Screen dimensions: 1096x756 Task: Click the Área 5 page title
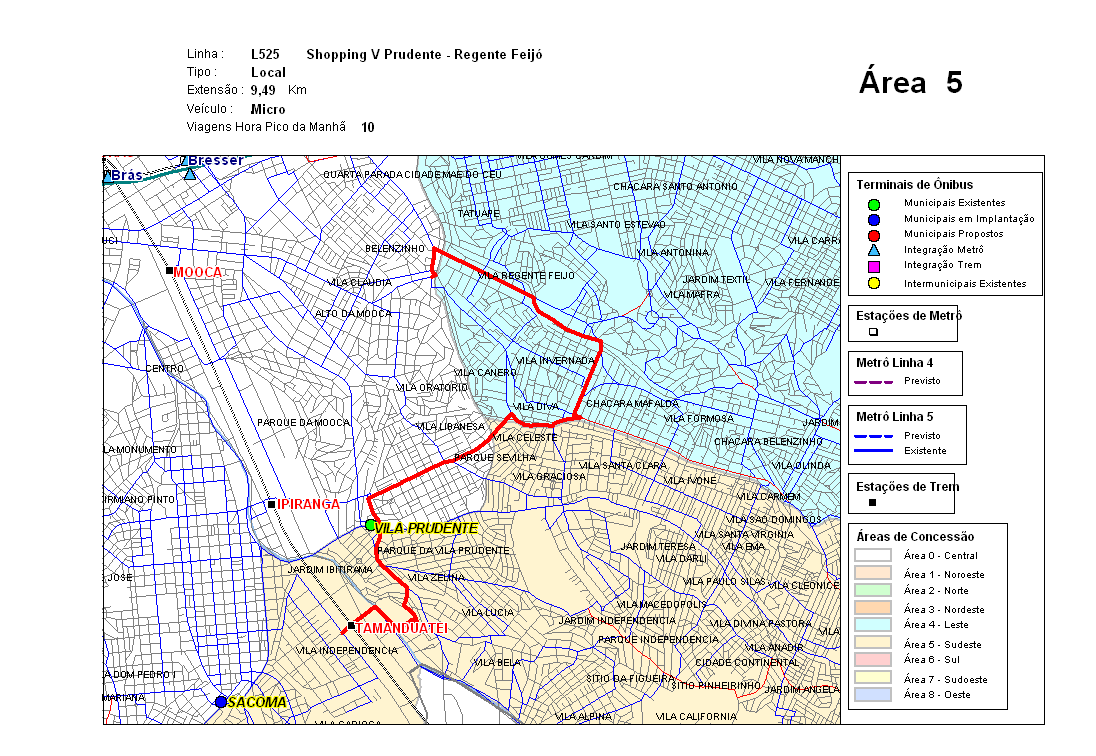pos(911,82)
